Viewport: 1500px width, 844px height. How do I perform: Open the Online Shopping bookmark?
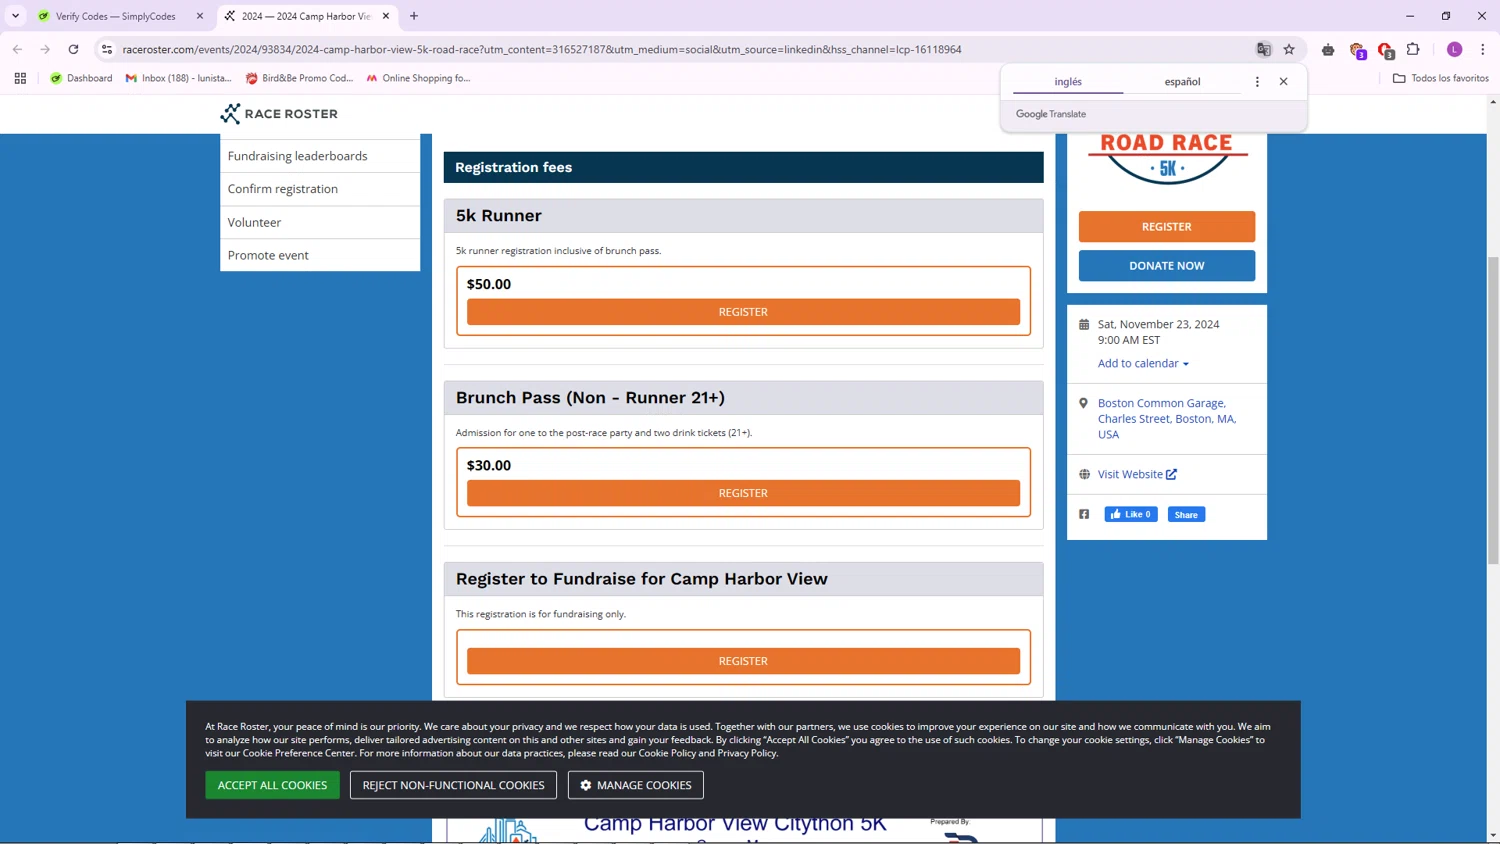pos(418,78)
